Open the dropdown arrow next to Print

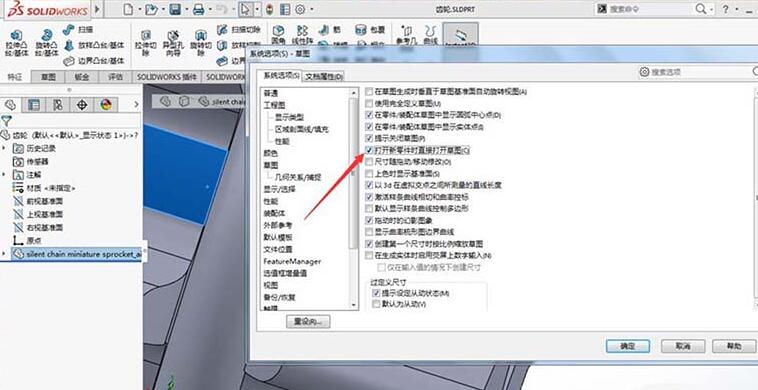click(210, 9)
